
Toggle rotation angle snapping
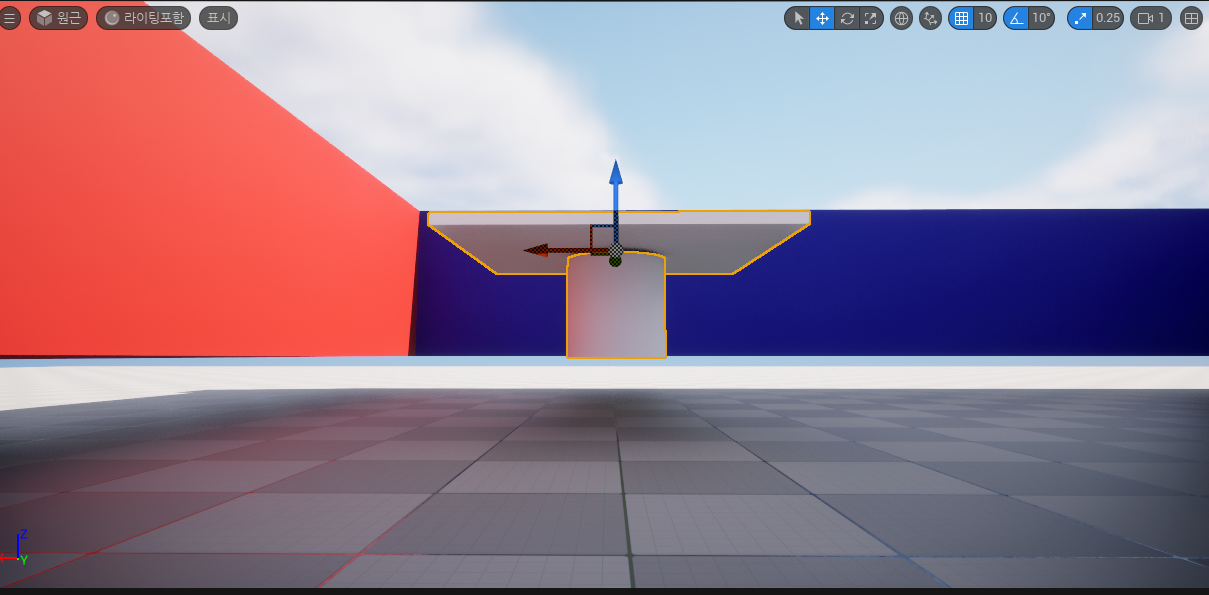1016,18
